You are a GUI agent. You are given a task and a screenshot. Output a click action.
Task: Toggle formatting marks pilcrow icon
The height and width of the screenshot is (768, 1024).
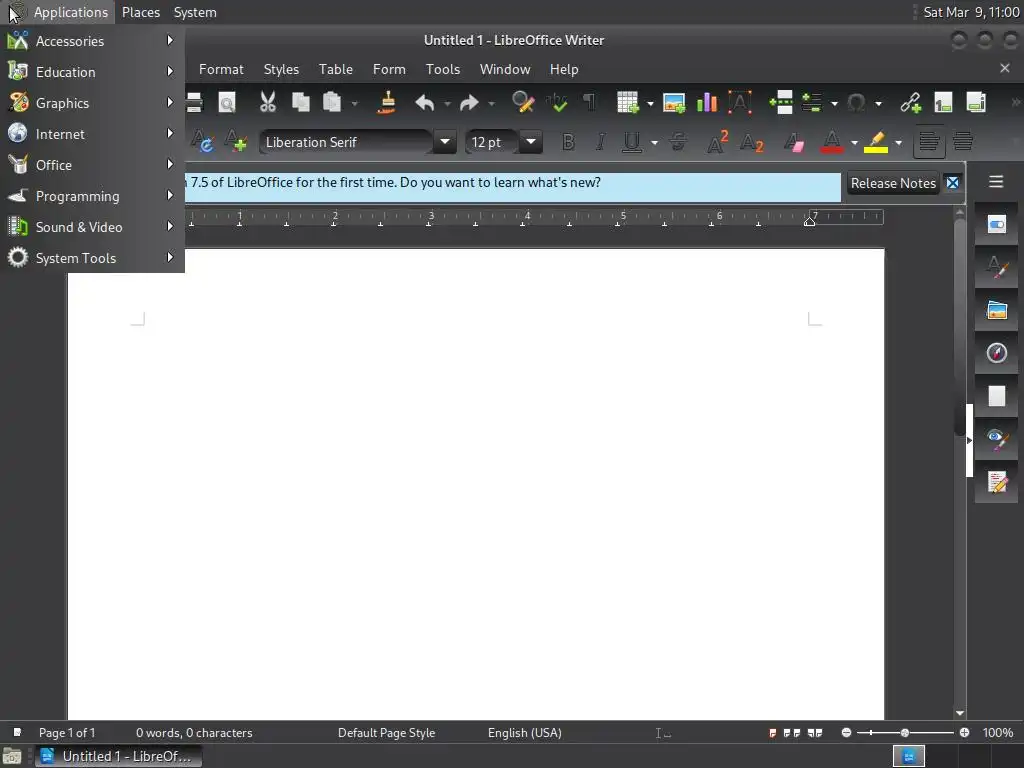589,103
